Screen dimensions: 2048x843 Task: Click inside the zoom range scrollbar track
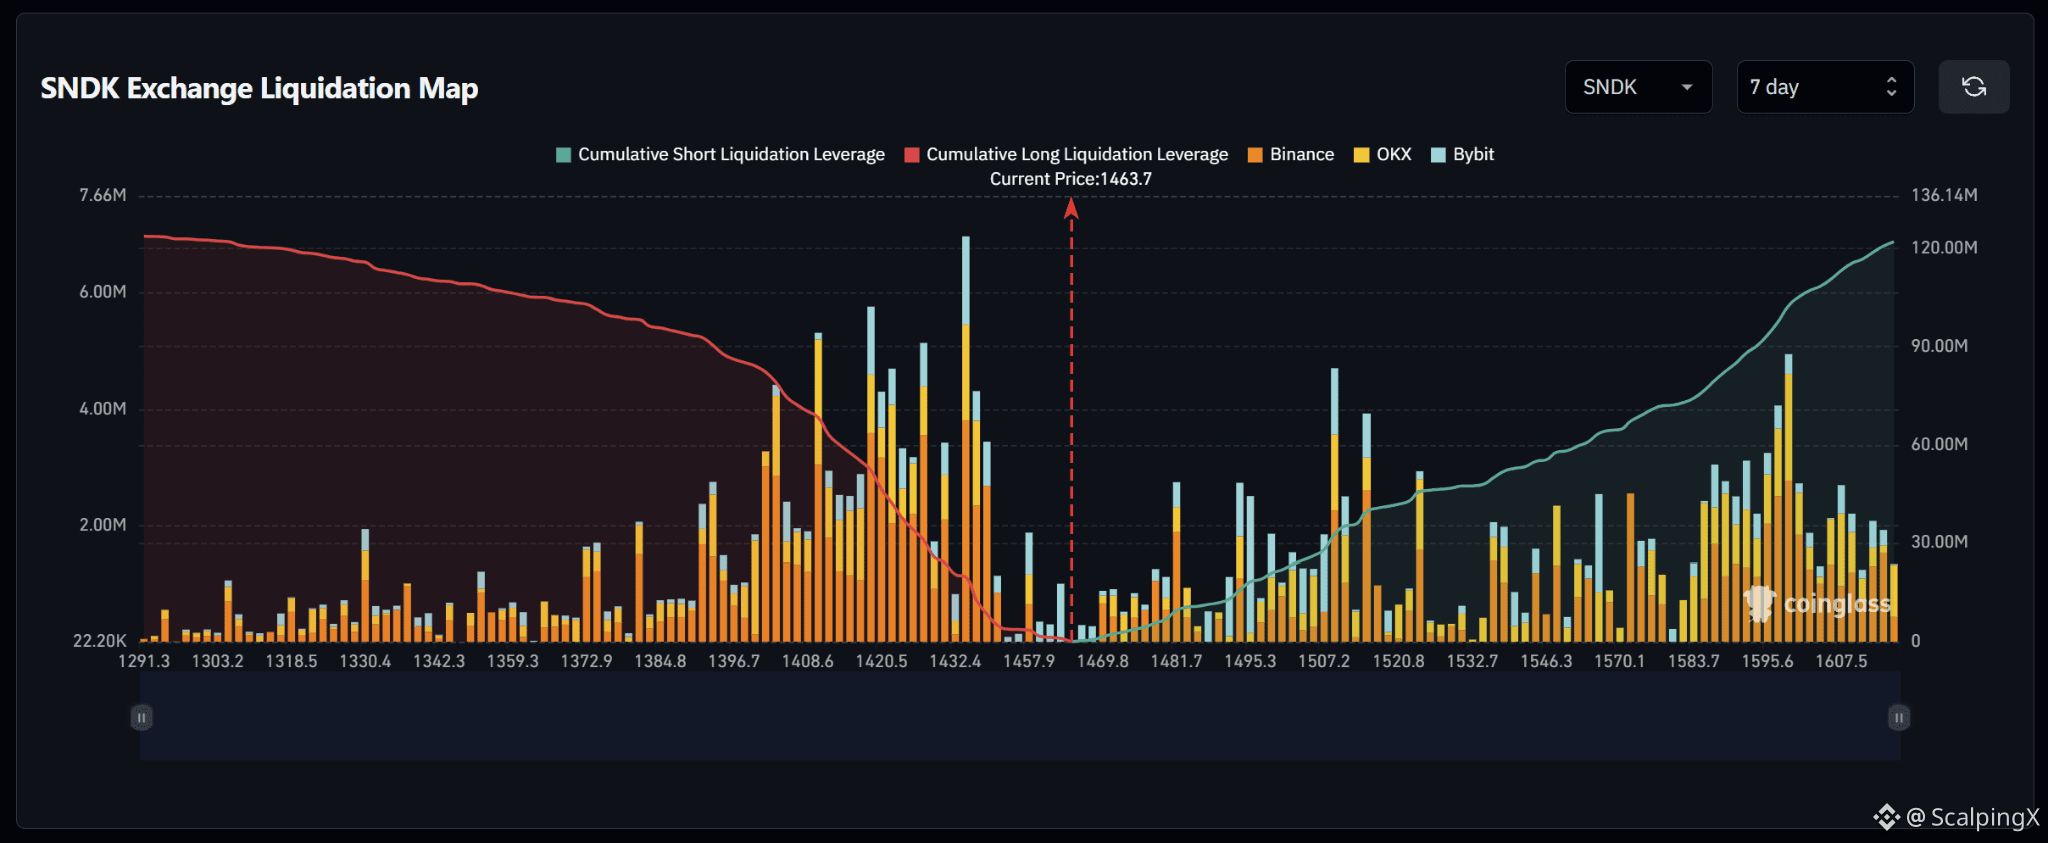1020,717
